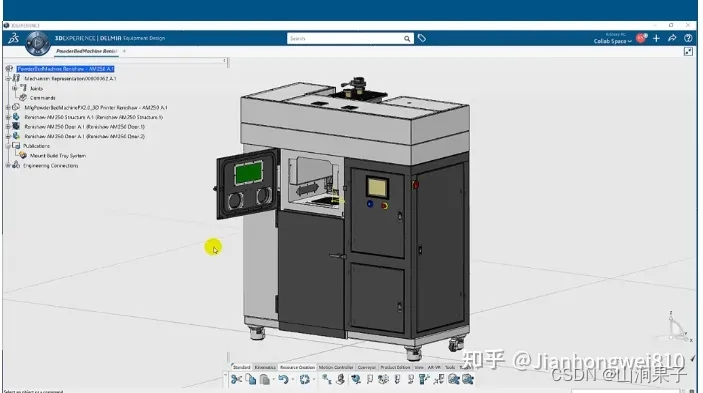
Task: Click the search magnifier icon
Action: pyautogui.click(x=407, y=39)
